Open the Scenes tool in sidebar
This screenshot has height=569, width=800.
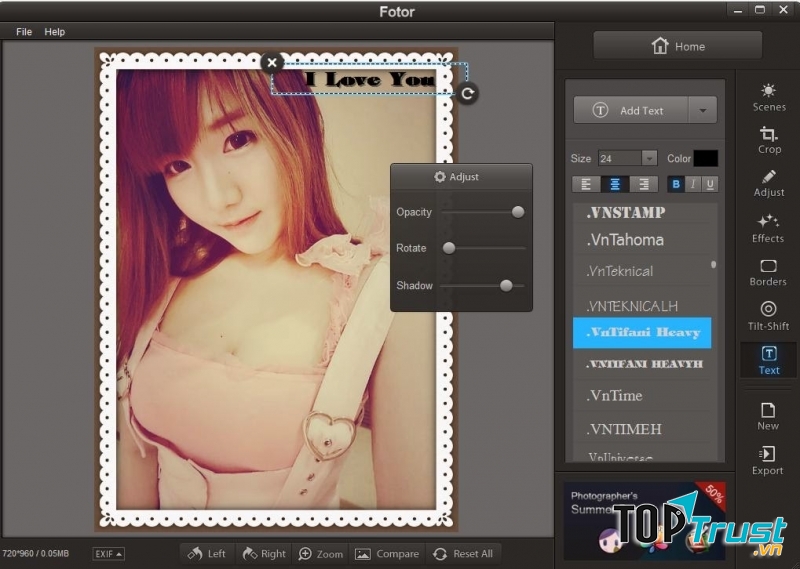click(768, 96)
